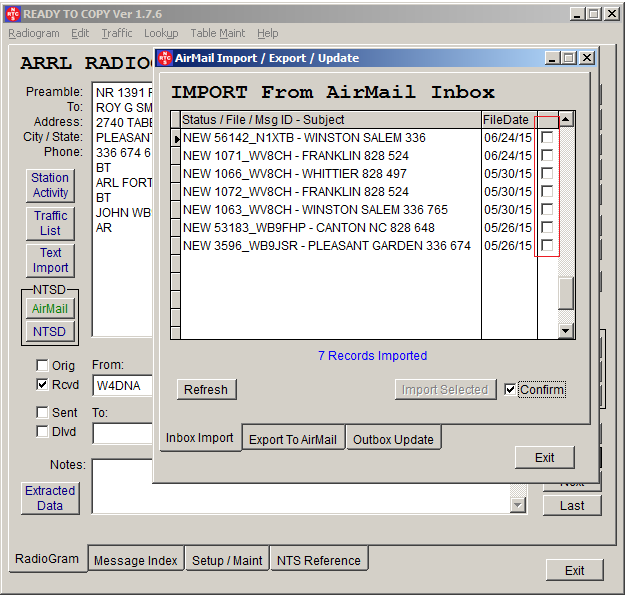Click the Notes text area

(x=301, y=486)
